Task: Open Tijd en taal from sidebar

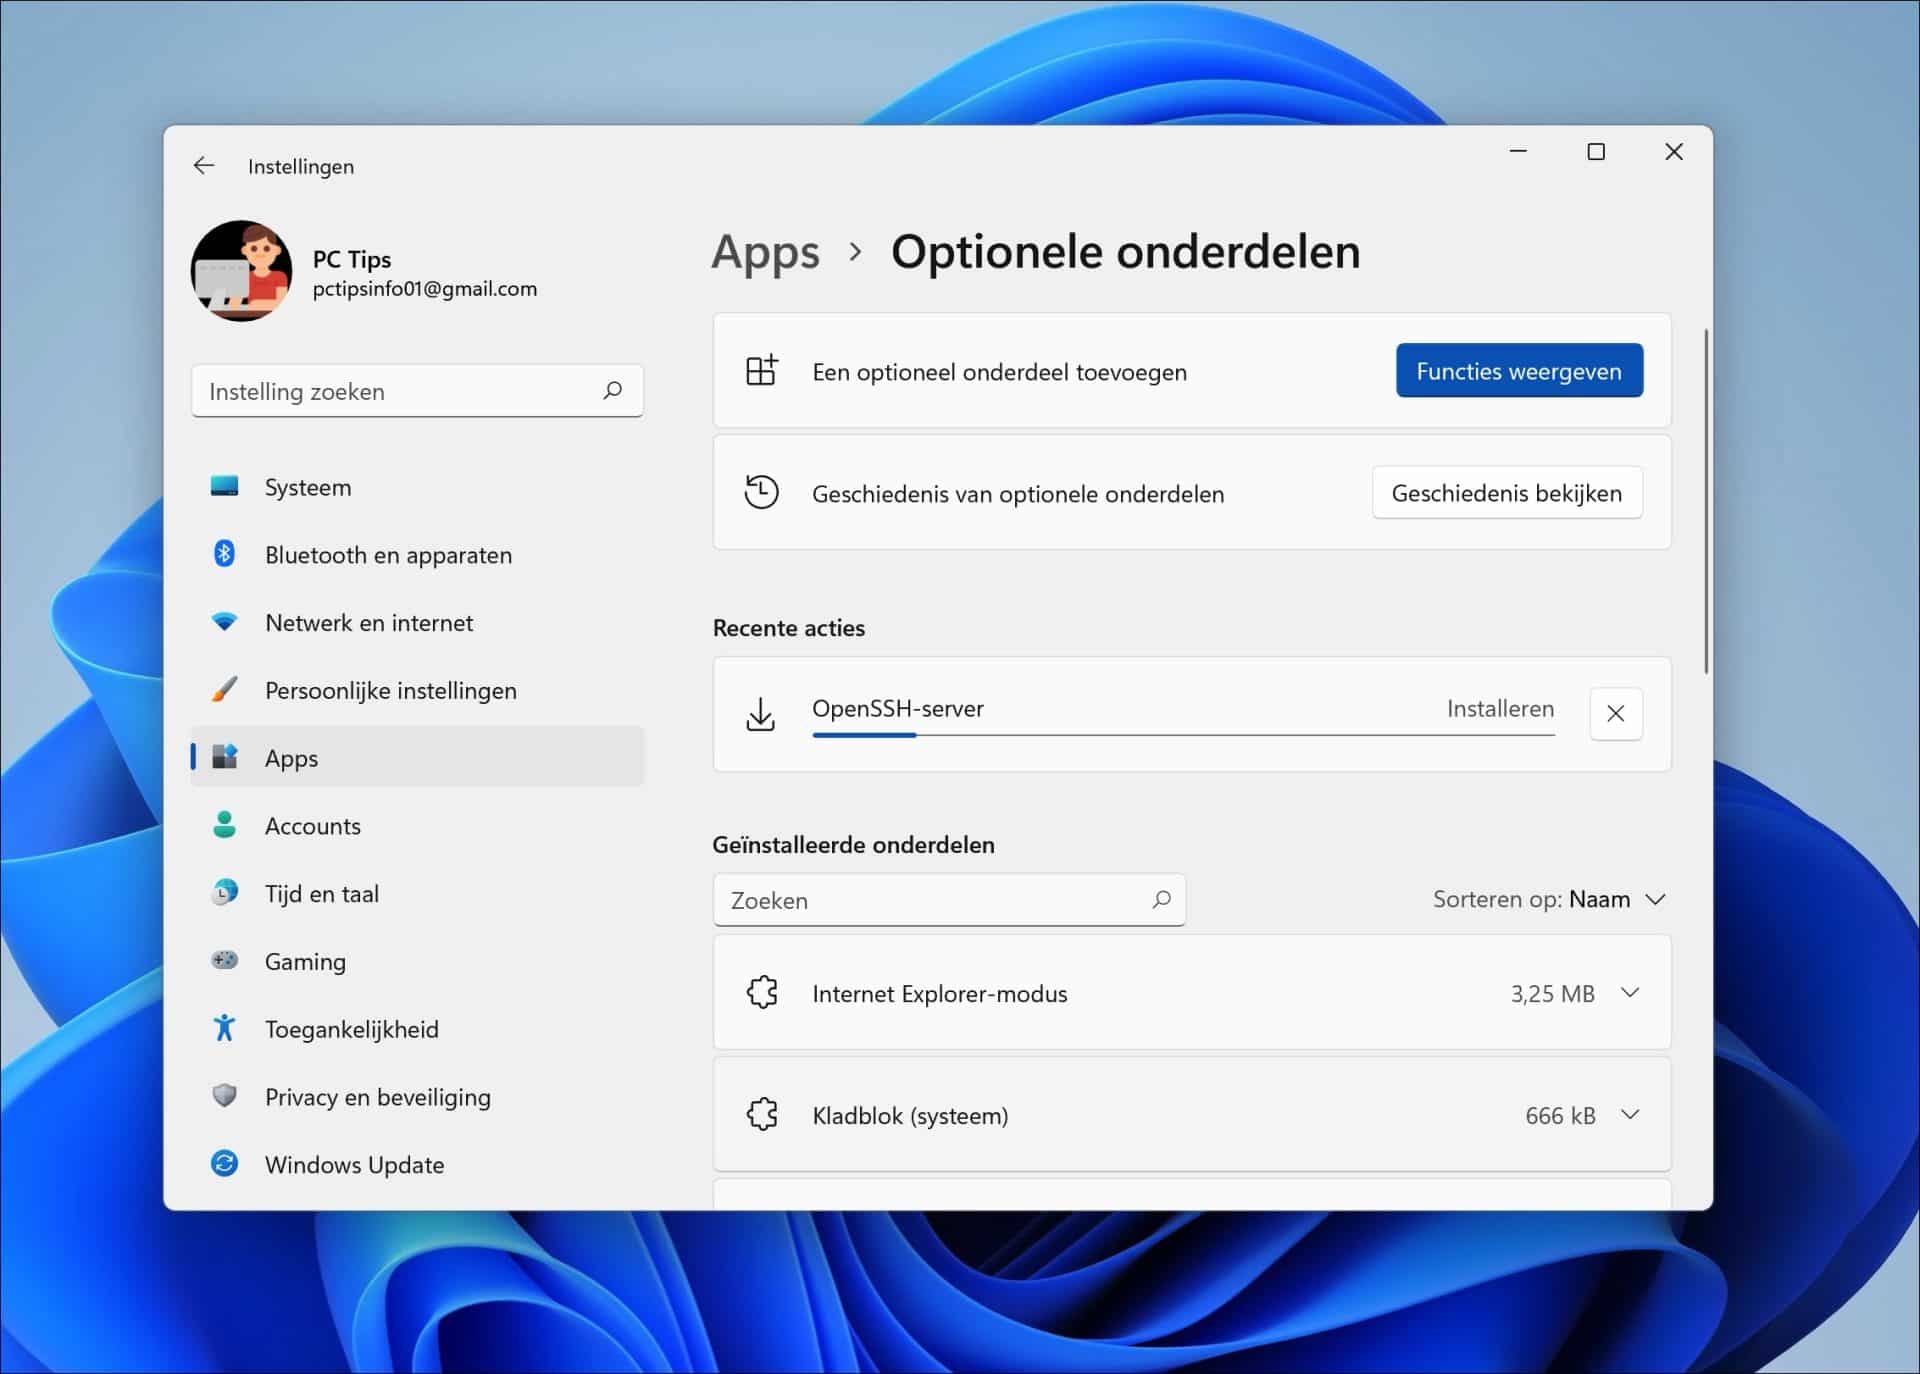Action: pyautogui.click(x=226, y=893)
